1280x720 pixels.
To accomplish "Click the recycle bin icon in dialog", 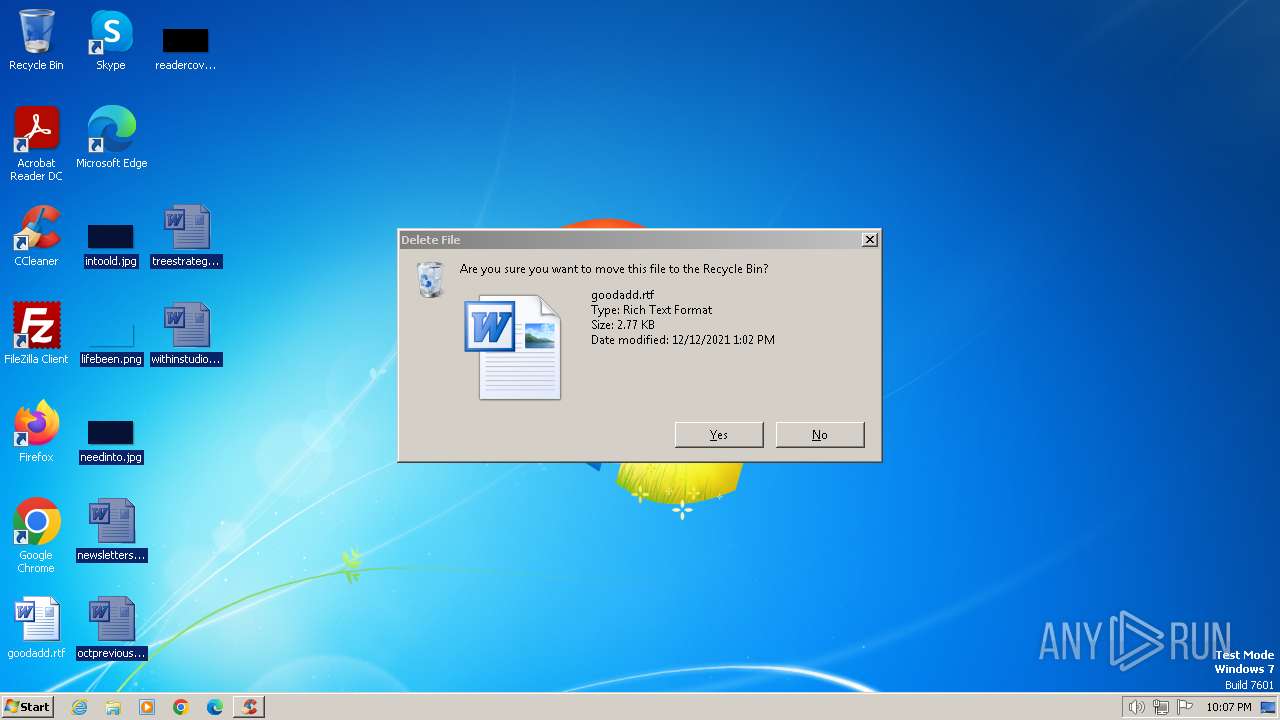I will pyautogui.click(x=430, y=279).
